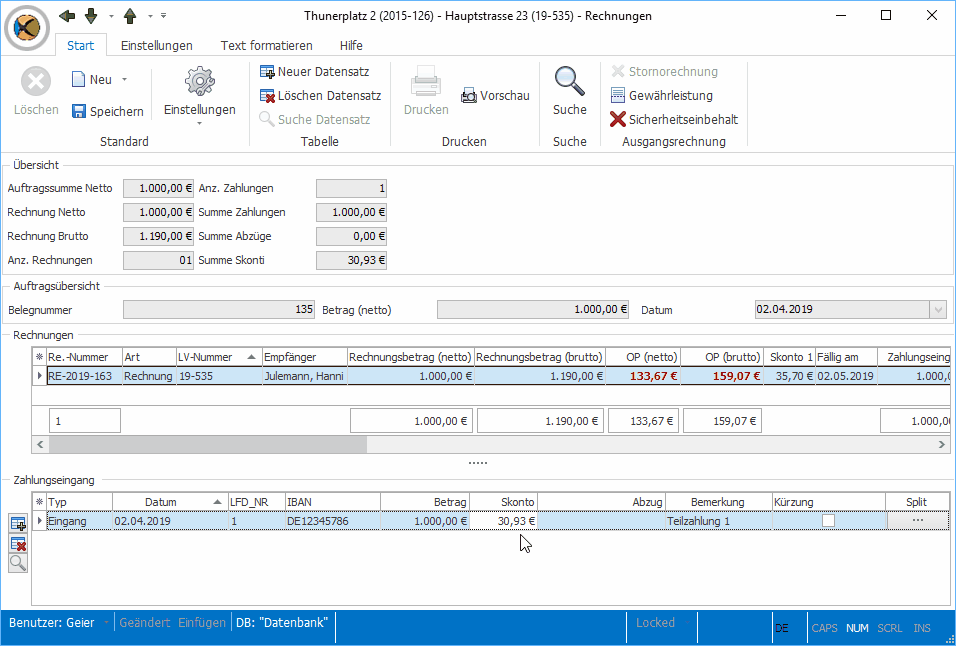Click the Betrag (netto) field in Auftragsübersicht
Image resolution: width=956 pixels, height=646 pixels.
tap(533, 310)
